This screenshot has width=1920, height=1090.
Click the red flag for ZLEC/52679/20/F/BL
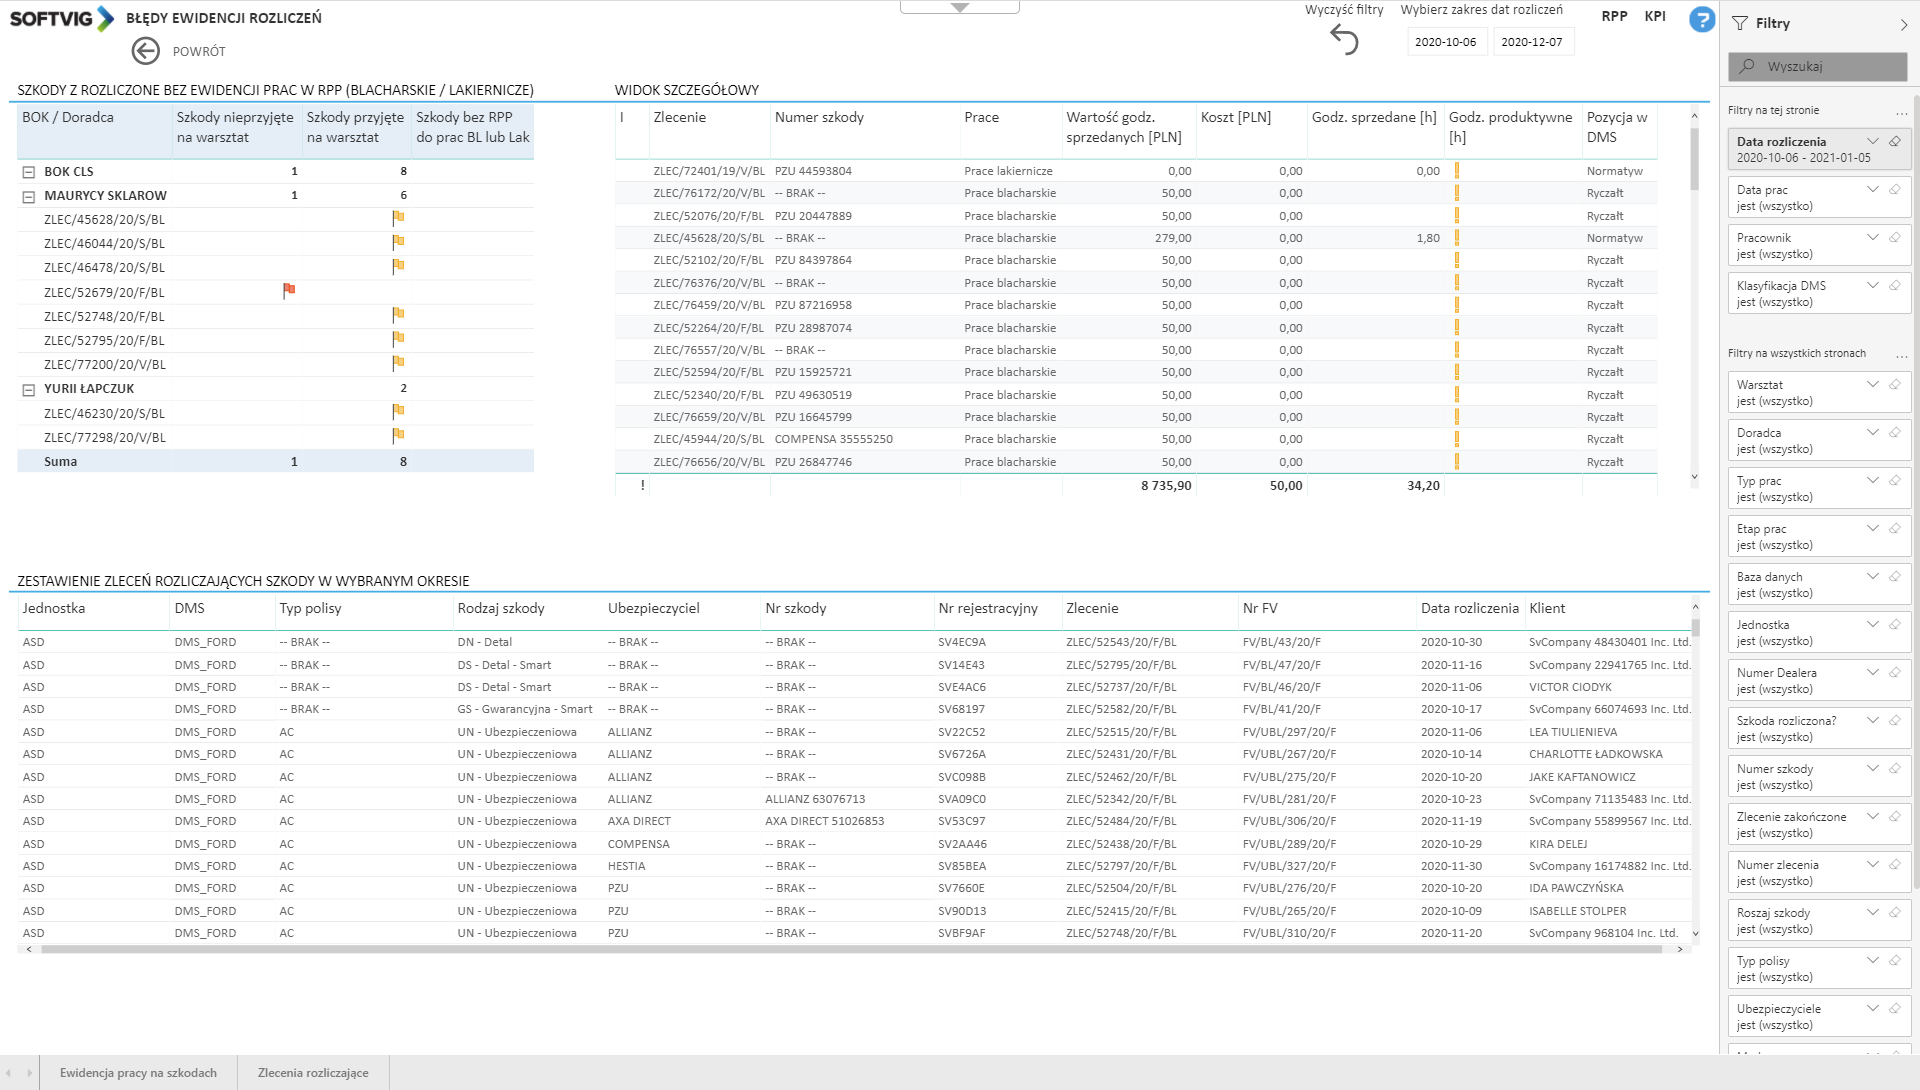(x=289, y=291)
